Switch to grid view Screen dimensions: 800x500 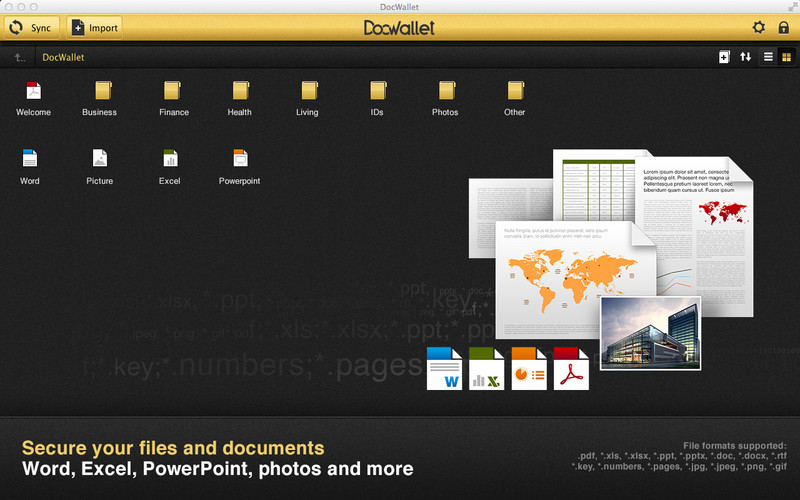click(x=785, y=57)
